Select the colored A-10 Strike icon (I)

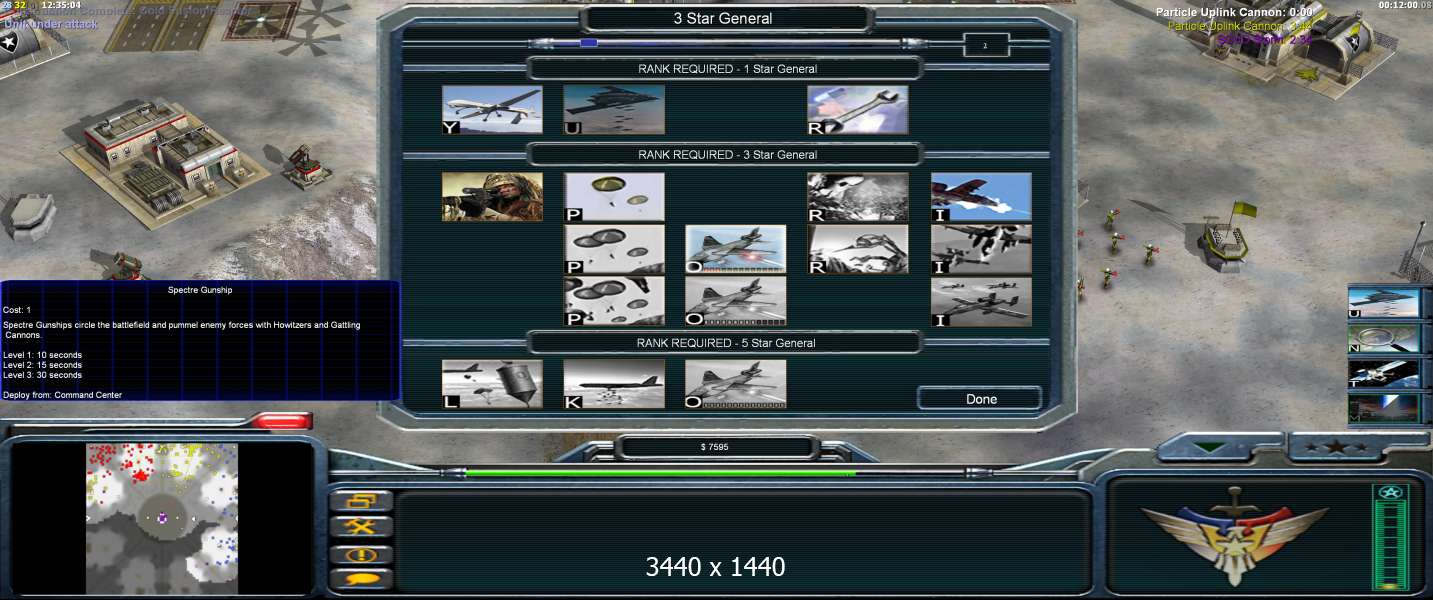(981, 197)
